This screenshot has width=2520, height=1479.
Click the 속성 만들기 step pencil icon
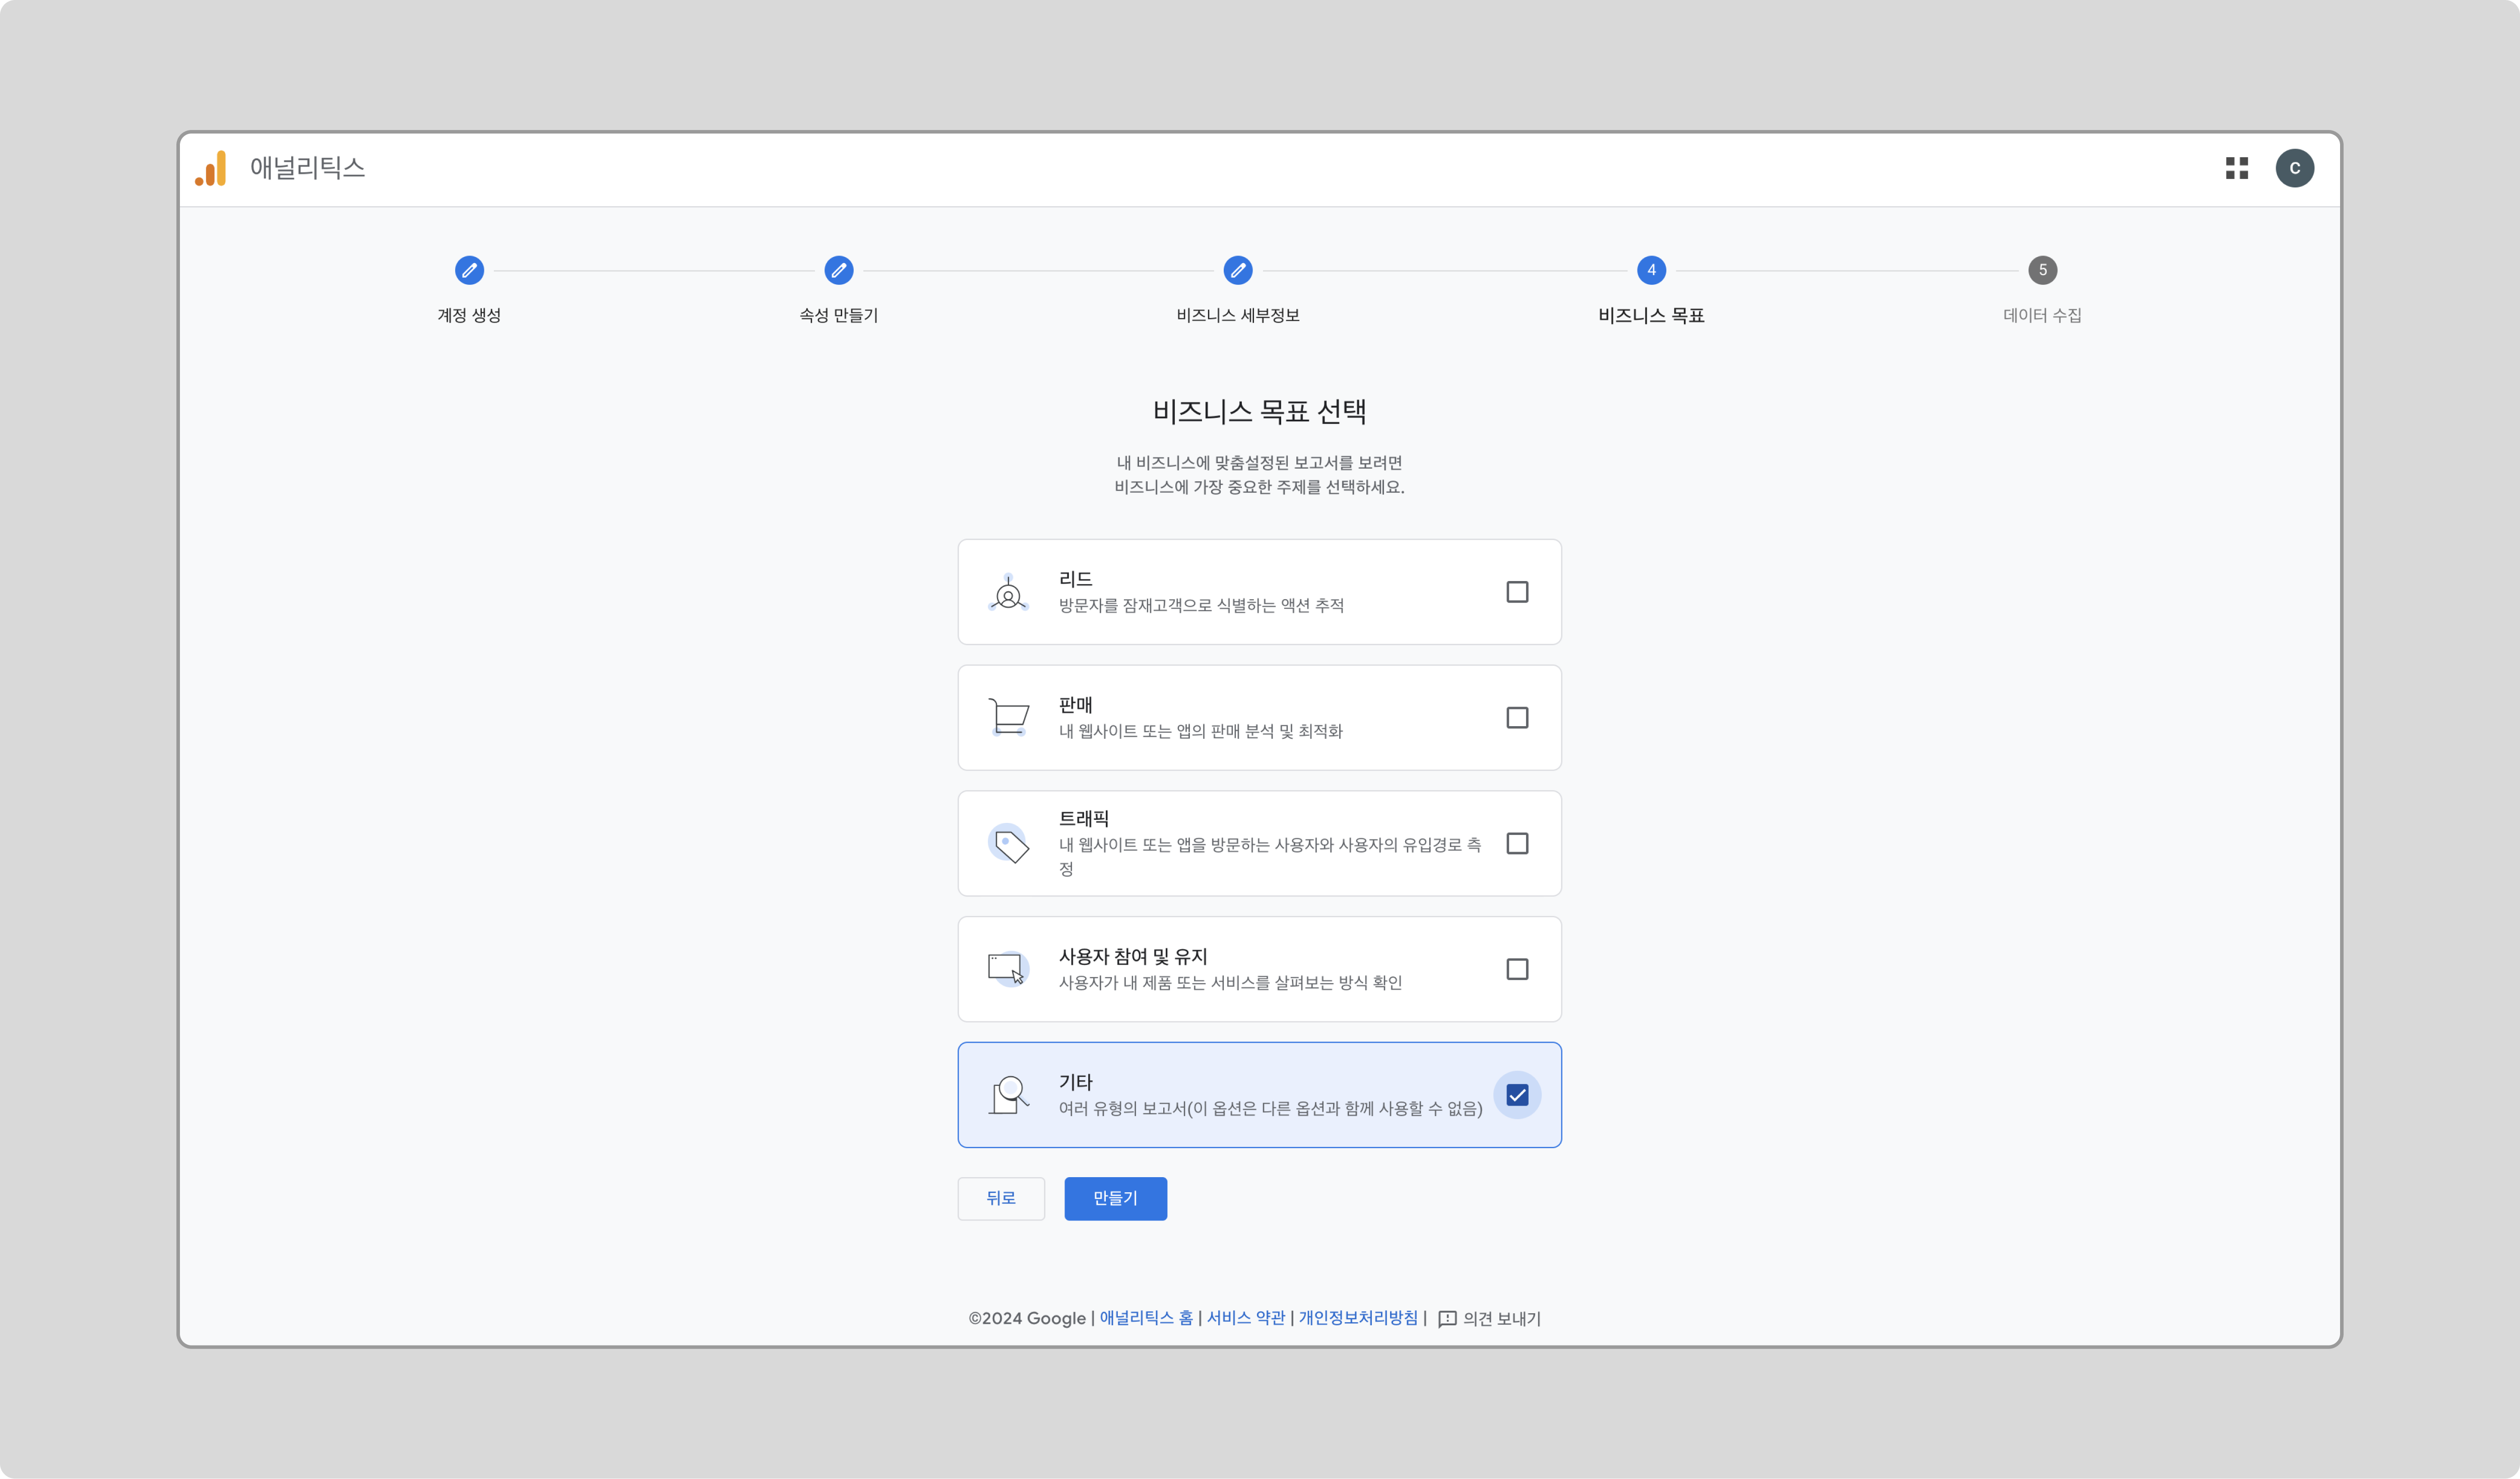tap(839, 270)
